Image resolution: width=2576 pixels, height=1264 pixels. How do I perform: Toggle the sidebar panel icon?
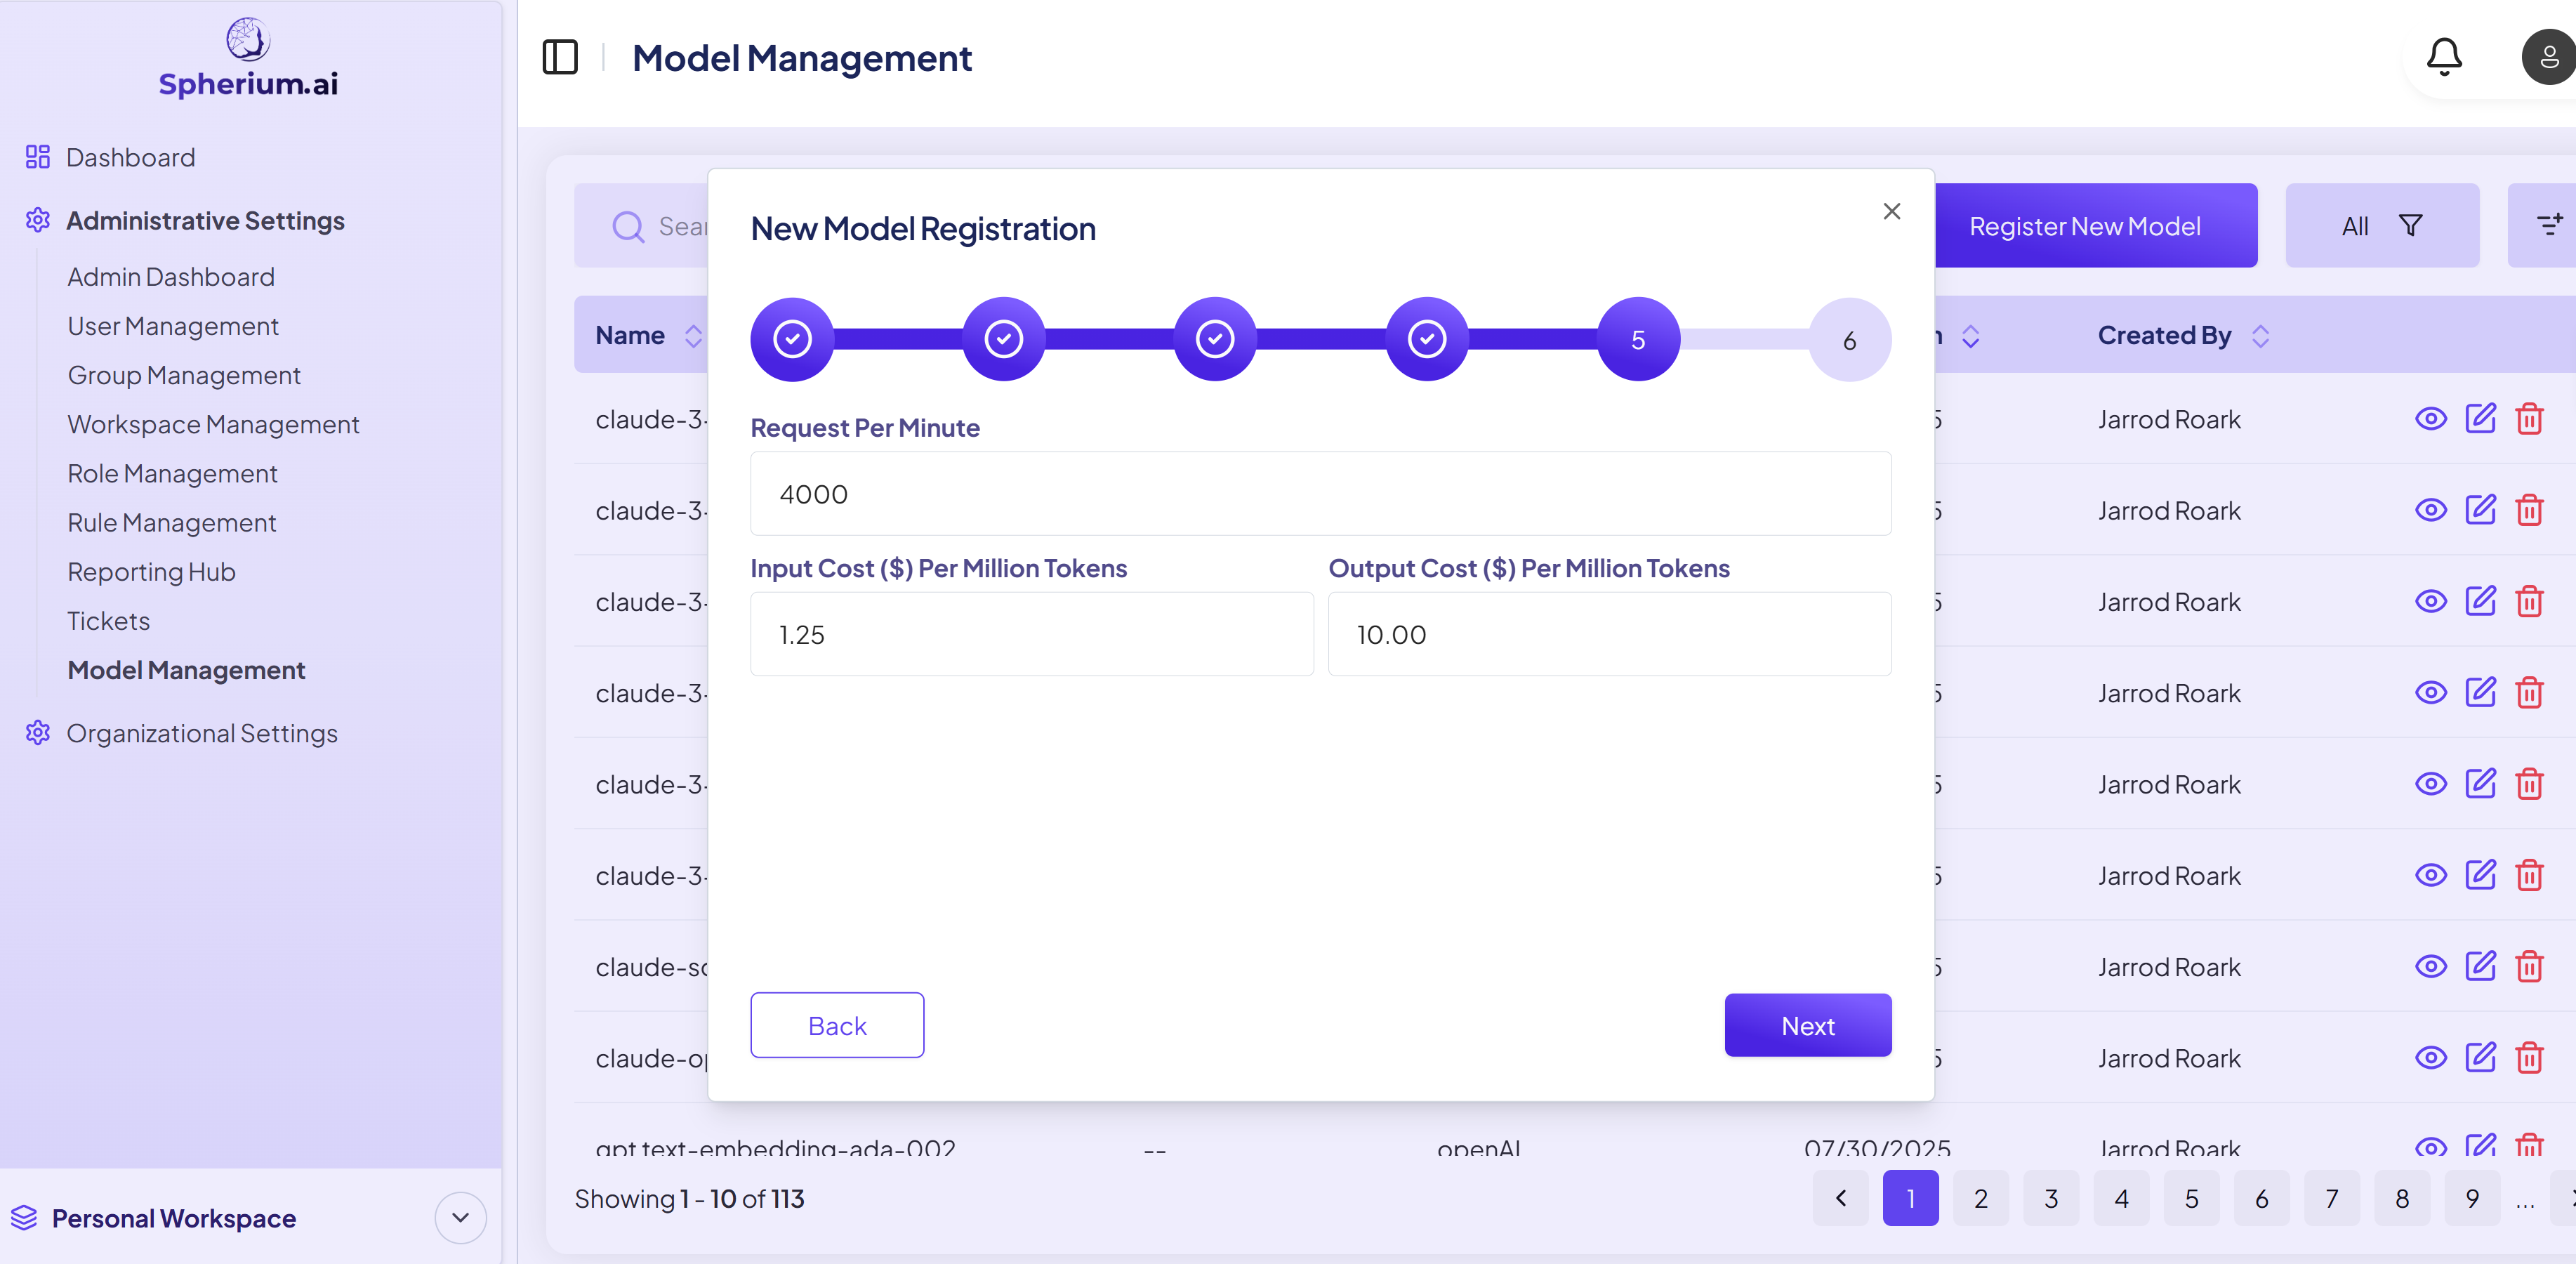pos(560,57)
